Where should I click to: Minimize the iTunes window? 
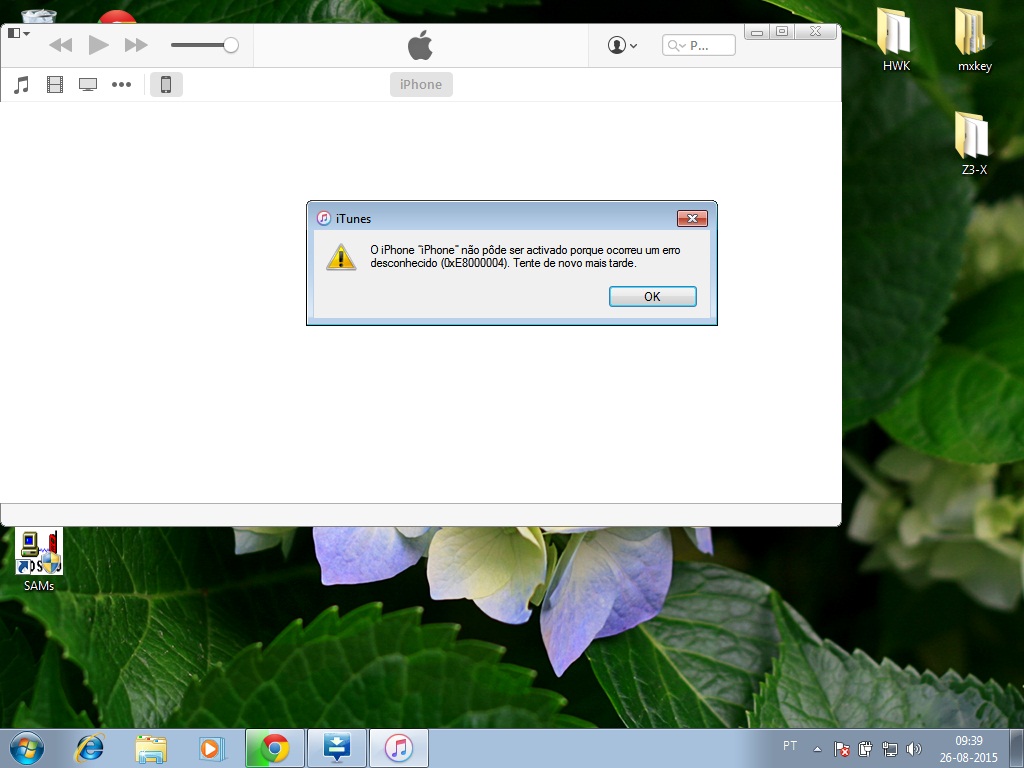pos(756,31)
